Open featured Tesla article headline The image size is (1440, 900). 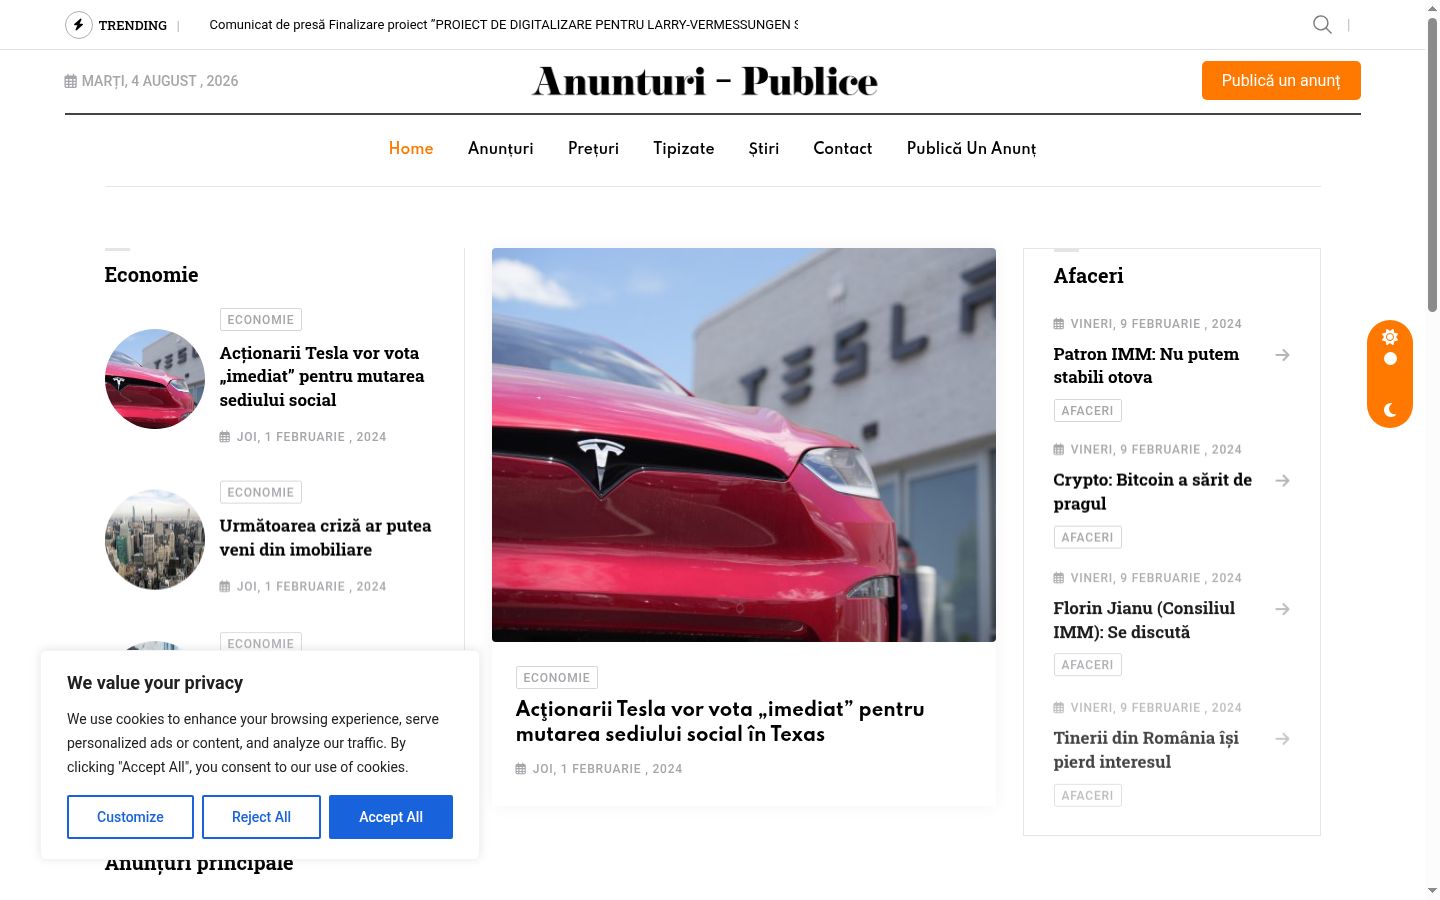tap(720, 721)
